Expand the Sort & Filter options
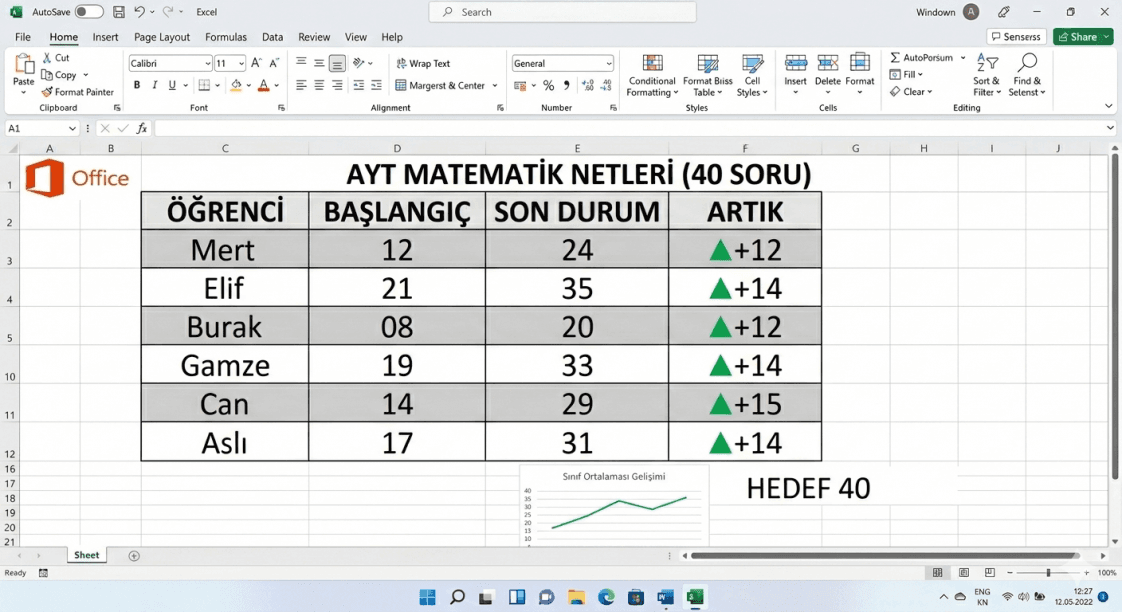Image resolution: width=1122 pixels, height=612 pixels. pos(986,76)
